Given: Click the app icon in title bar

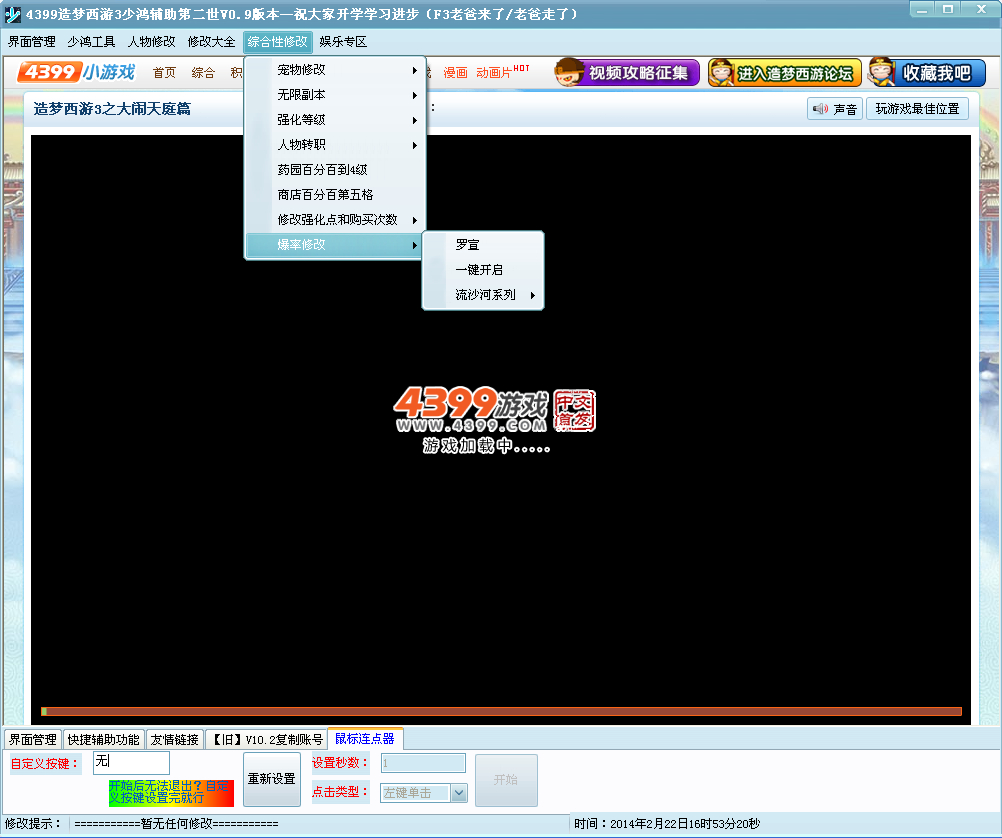Looking at the screenshot, I should pos(12,14).
